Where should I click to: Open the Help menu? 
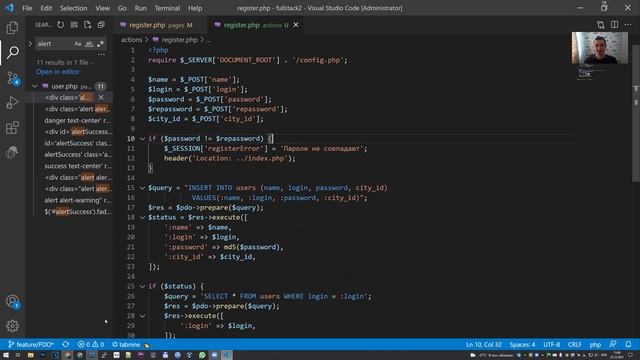[195, 8]
